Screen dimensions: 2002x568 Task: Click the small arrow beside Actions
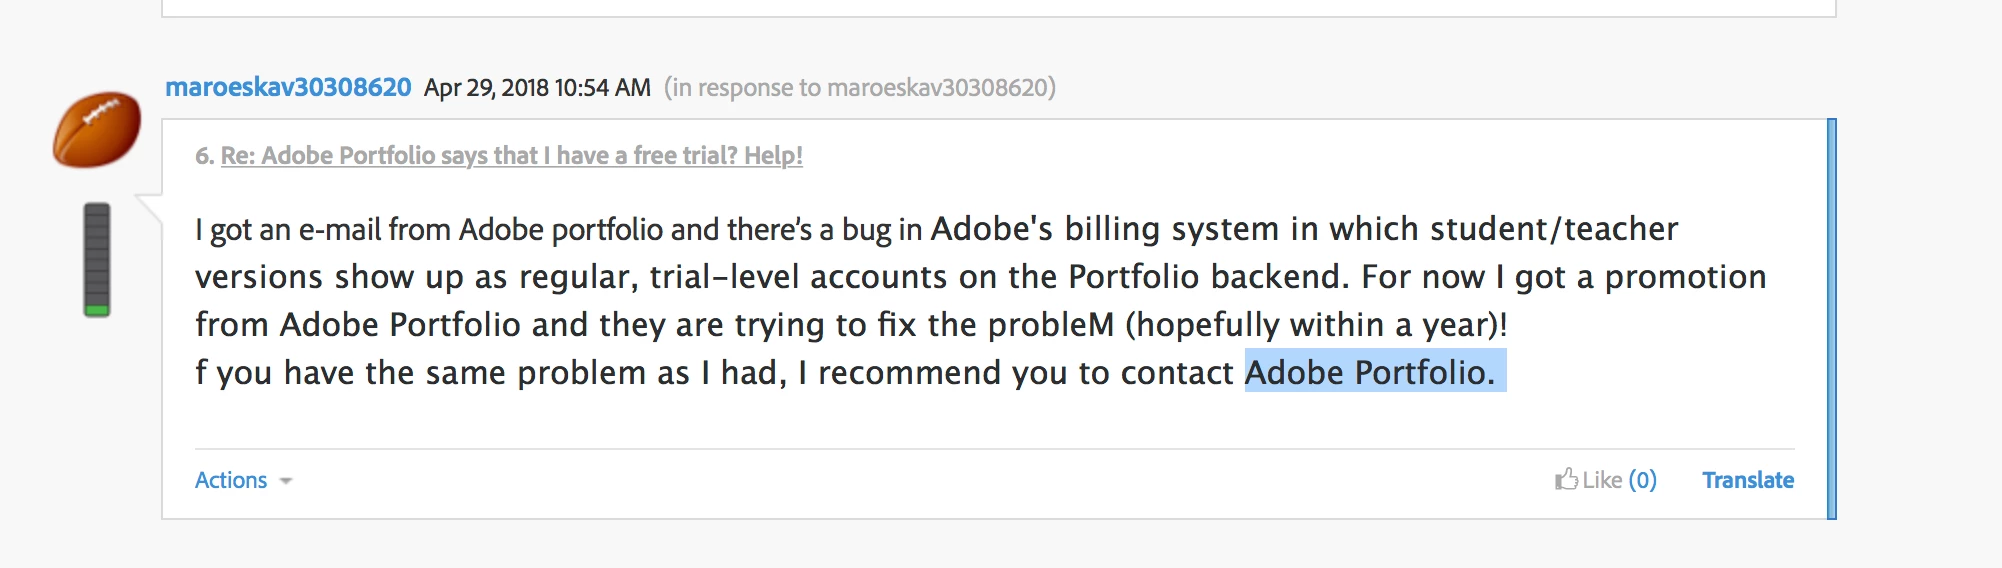click(286, 482)
